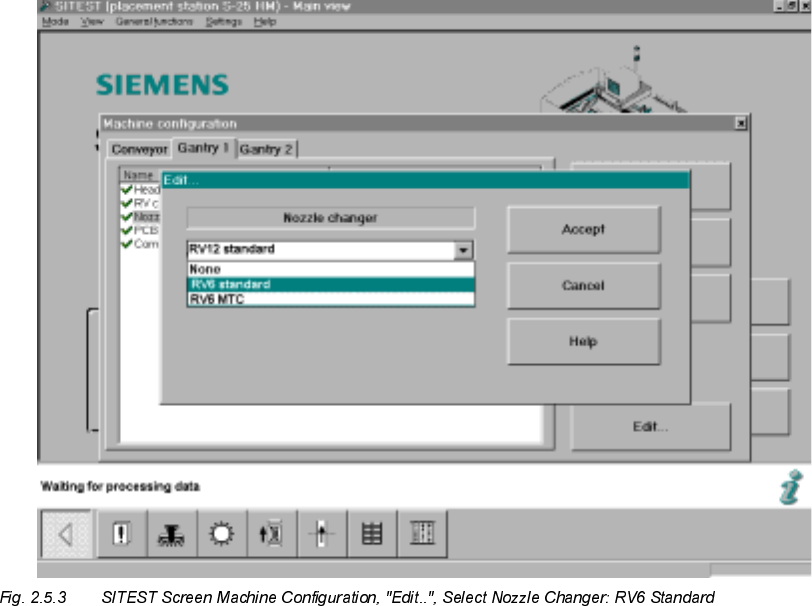Image resolution: width=812 pixels, height=606 pixels.
Task: Click the Waiting for processing data status text
Action: click(x=120, y=486)
